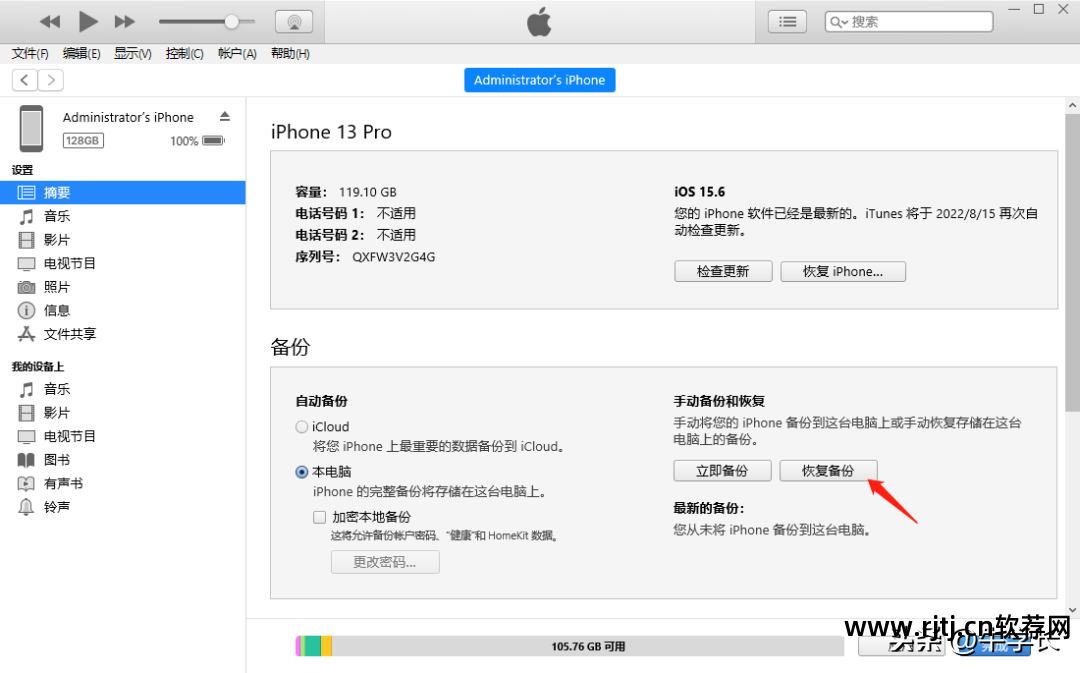Screen dimensions: 1080x673
Task: Click the 立即备份 button
Action: pos(722,470)
